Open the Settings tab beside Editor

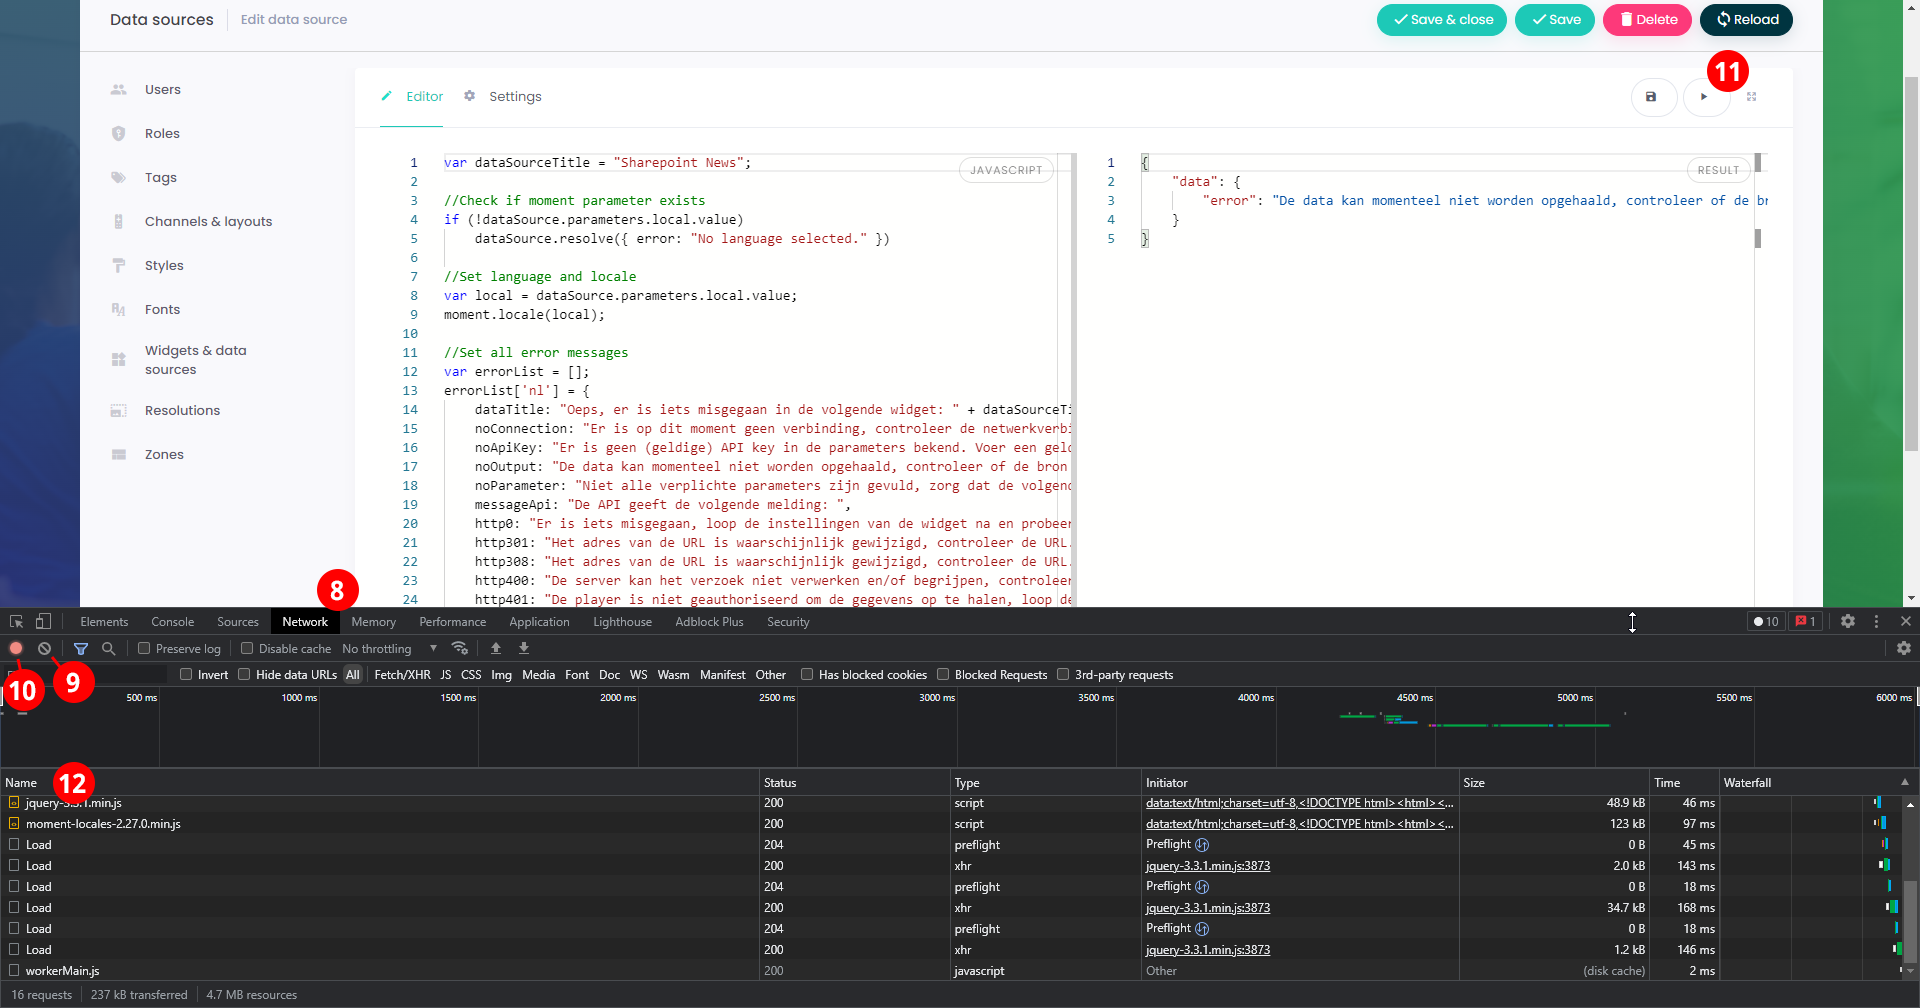(514, 97)
